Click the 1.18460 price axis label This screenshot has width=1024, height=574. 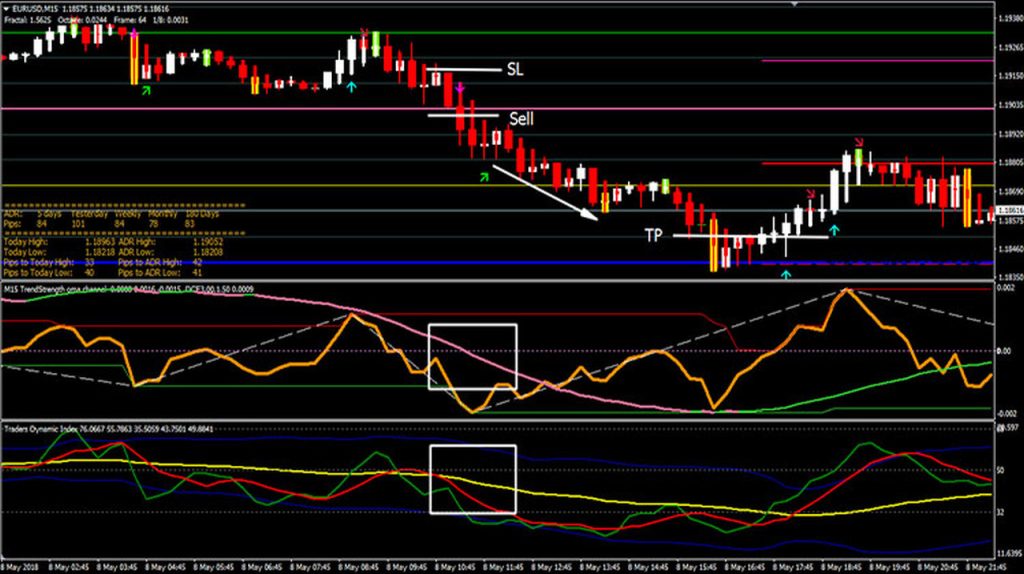(1010, 249)
